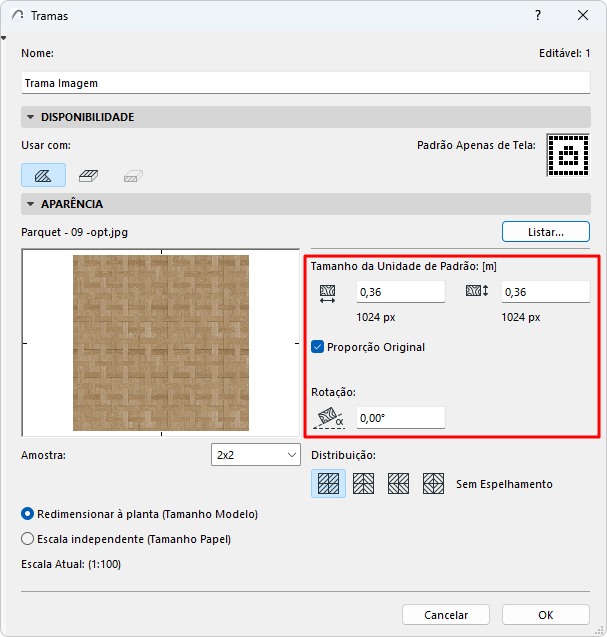Screen dimensions: 607x637
Task: Select Sem Espelhamento distribution icon
Action: tap(328, 483)
